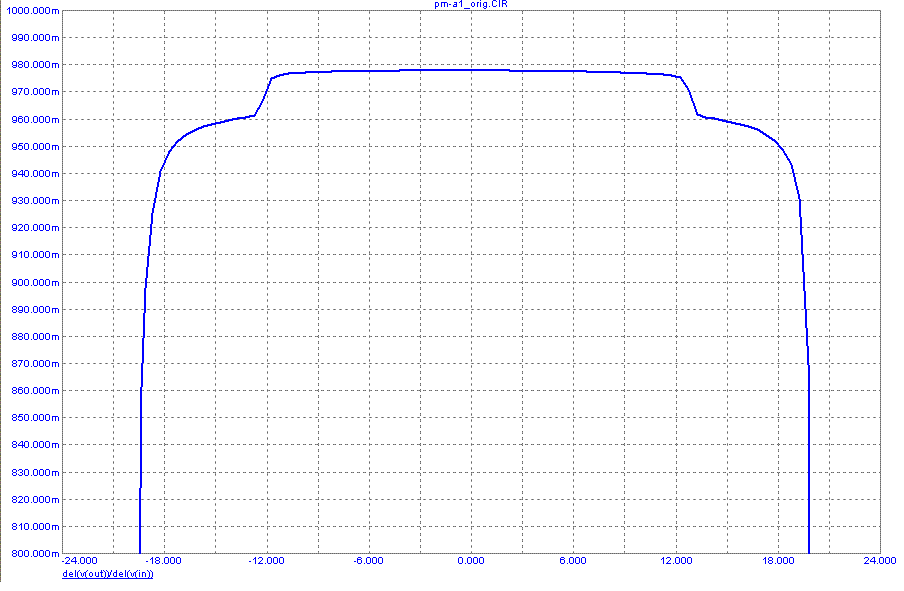Select the 940.000m y-axis label
Viewport: 904px width, 591px height.
35,174
